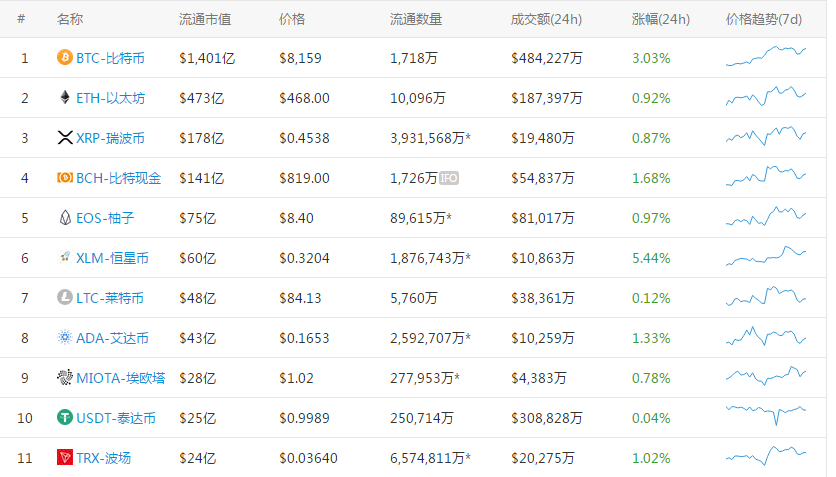View the BTC 7-day price trend chart

766,58
